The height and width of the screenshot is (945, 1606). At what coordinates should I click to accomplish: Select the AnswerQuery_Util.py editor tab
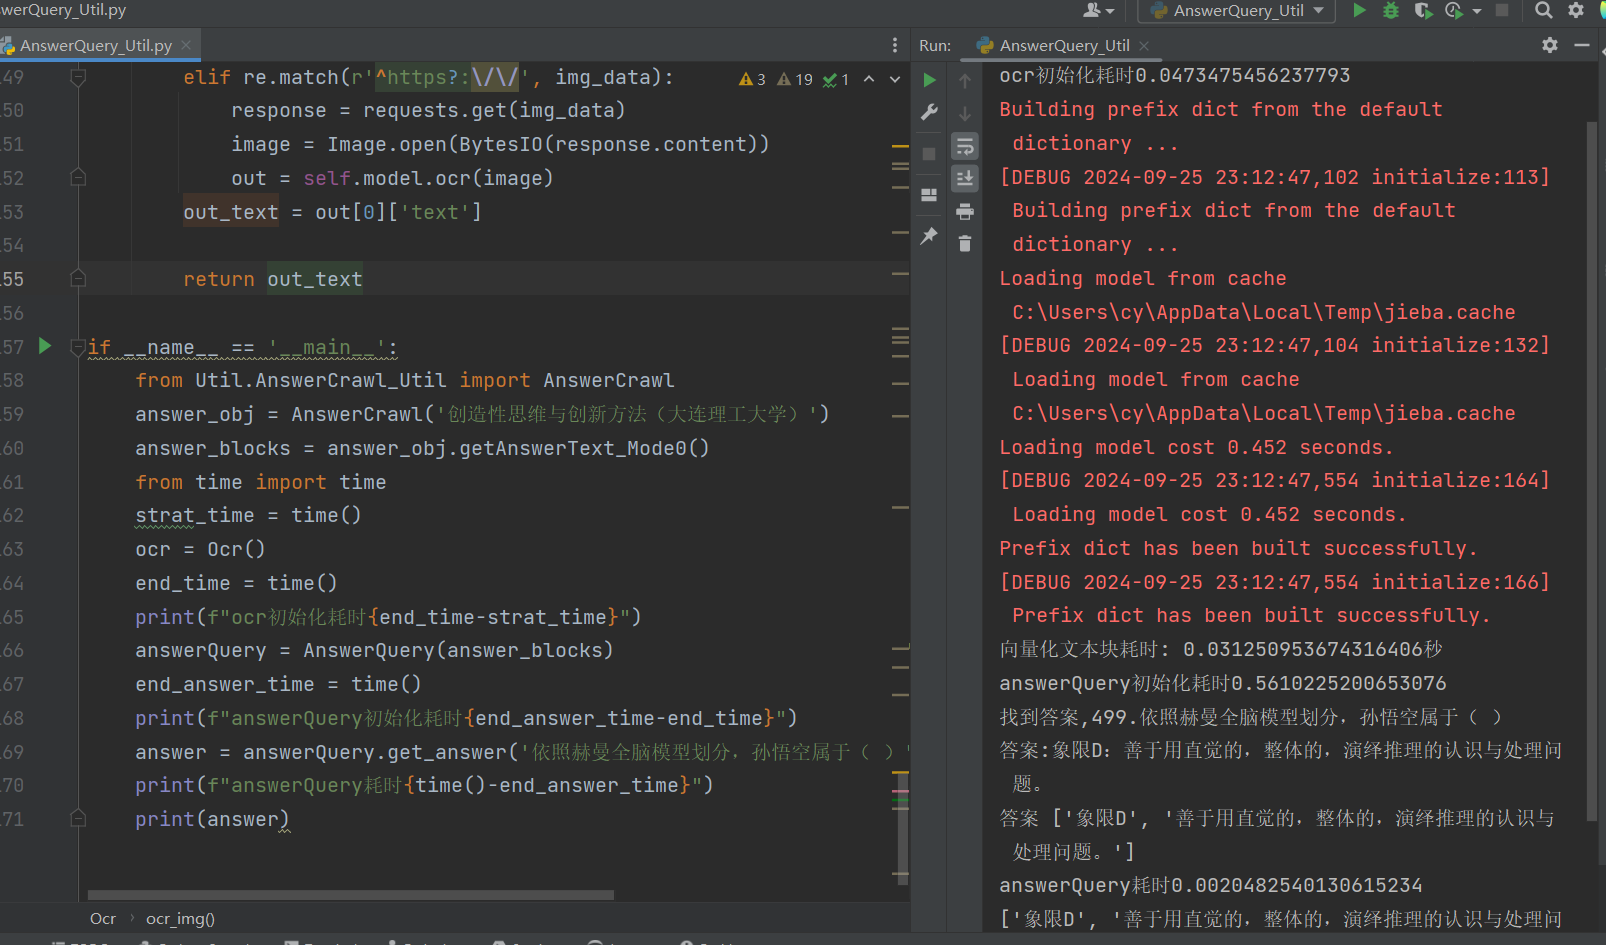click(x=96, y=45)
